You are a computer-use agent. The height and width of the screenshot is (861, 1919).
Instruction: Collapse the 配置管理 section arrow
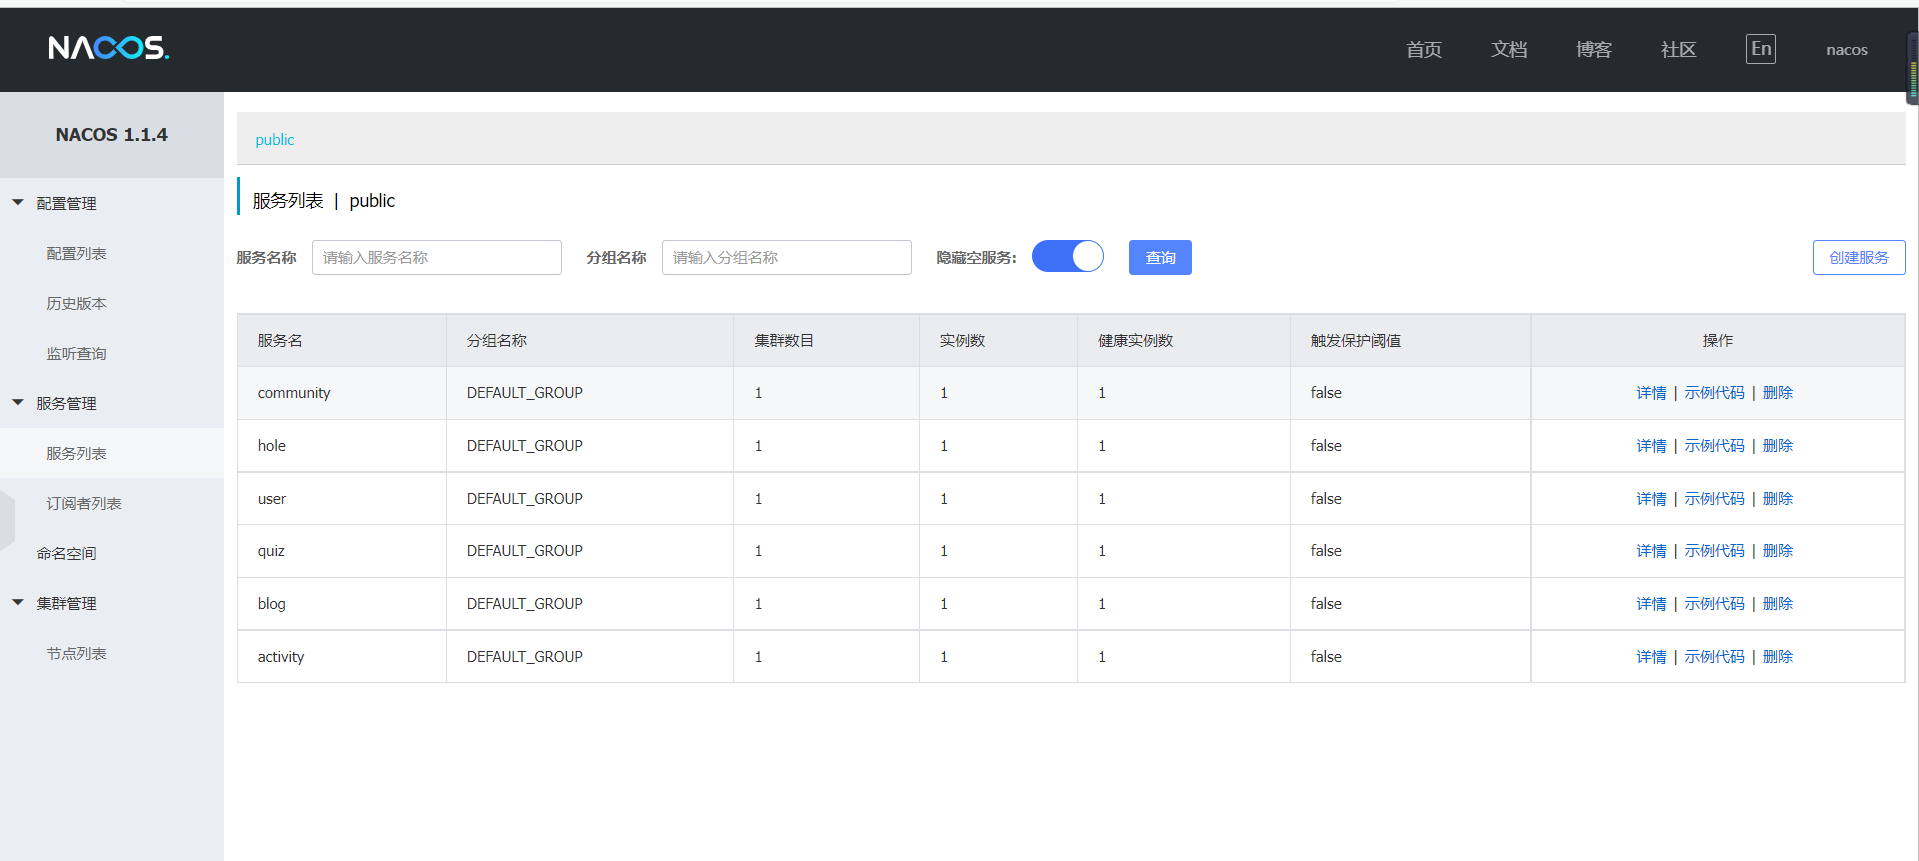coord(18,203)
